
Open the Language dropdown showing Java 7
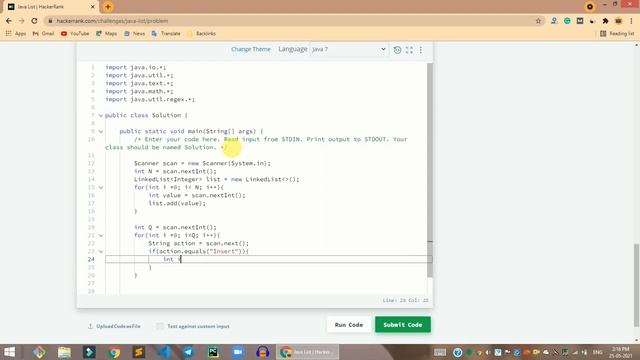tap(348, 49)
